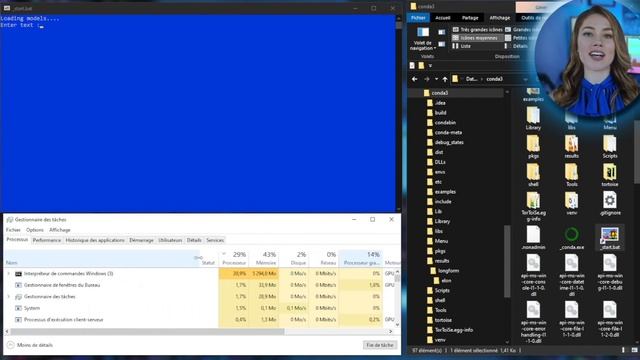The width and height of the screenshot is (640, 360).
Task: Select the _conda.exe green circle icon
Action: [571, 235]
